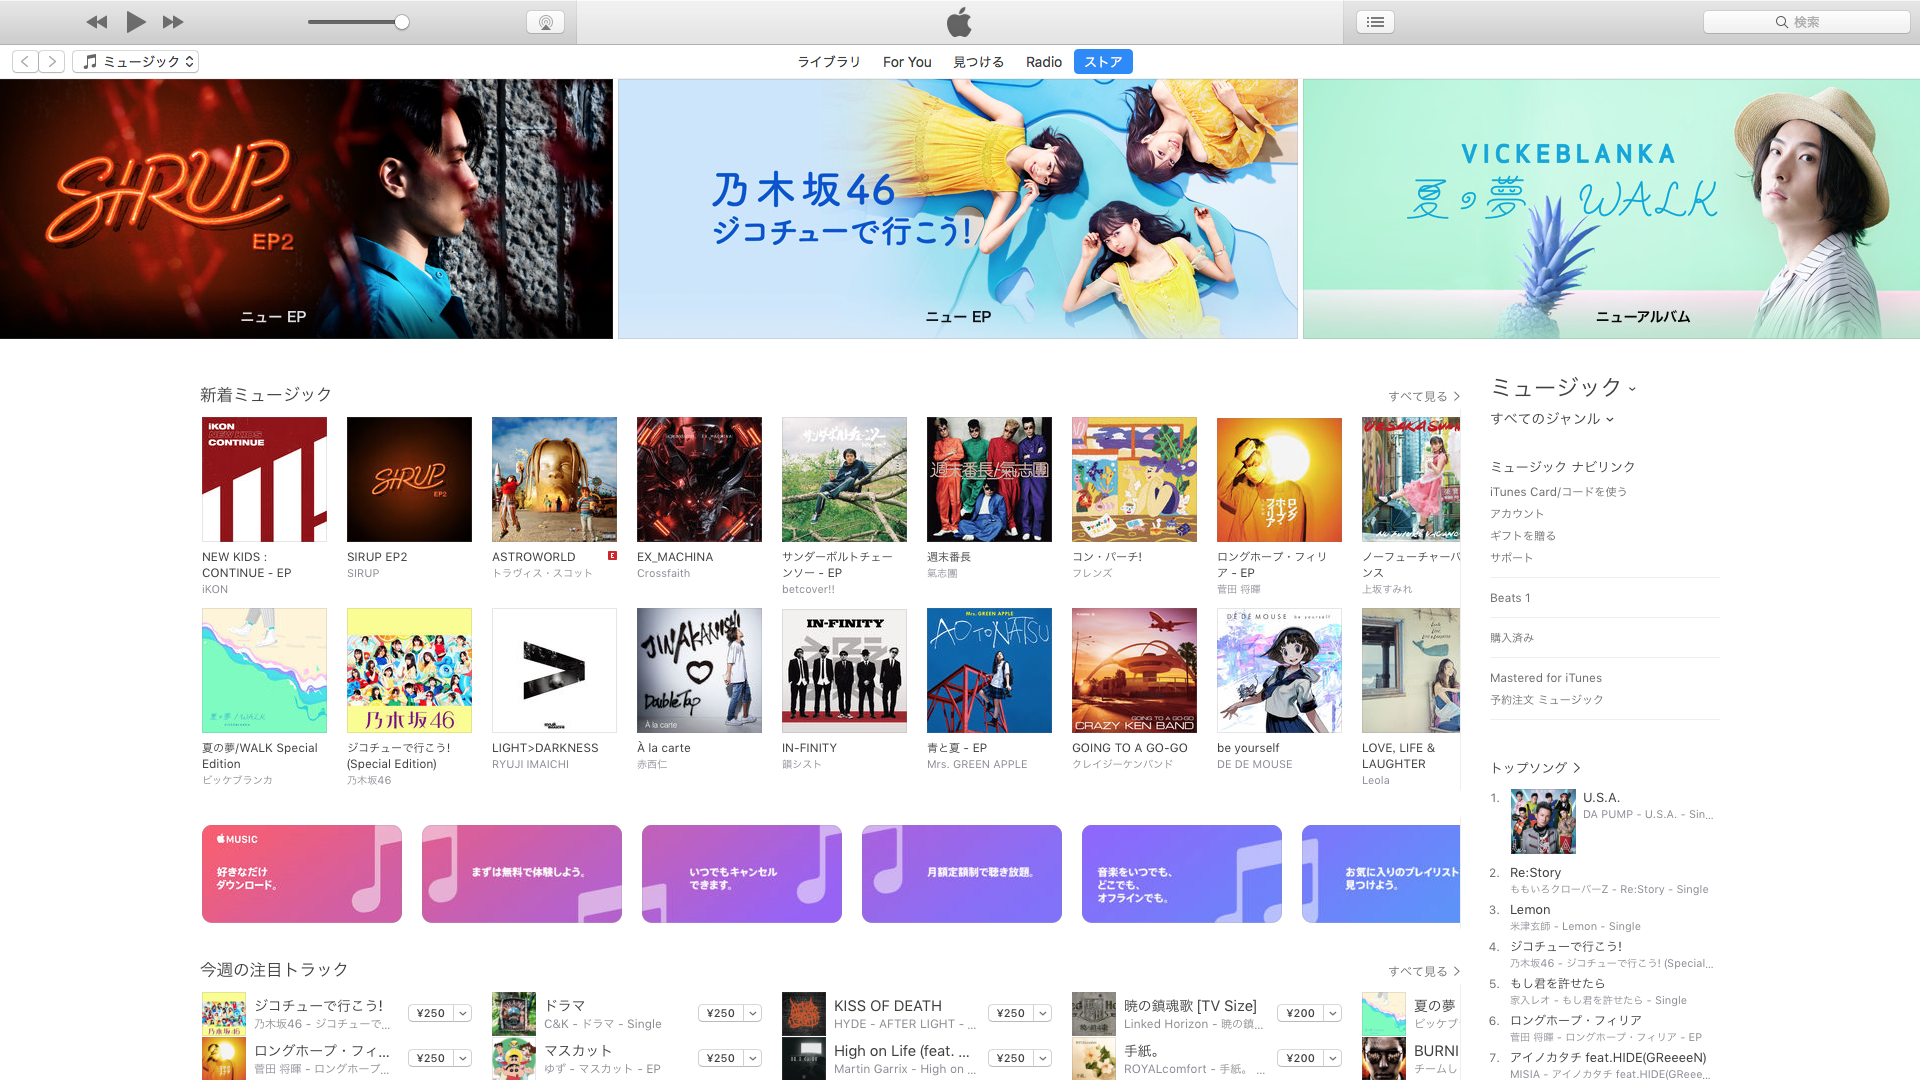Screen dimensions: 1920x1080
Task: Open dropdown arrow next to KISS OF DEATH price
Action: point(1043,1013)
